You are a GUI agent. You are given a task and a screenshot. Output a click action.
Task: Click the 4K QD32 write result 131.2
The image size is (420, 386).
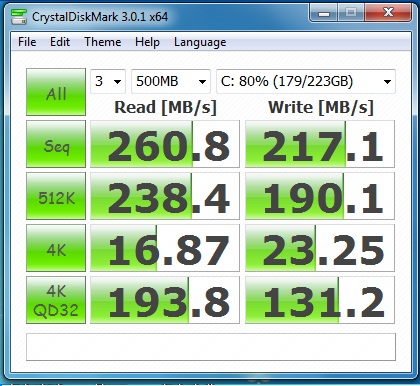[x=320, y=300]
